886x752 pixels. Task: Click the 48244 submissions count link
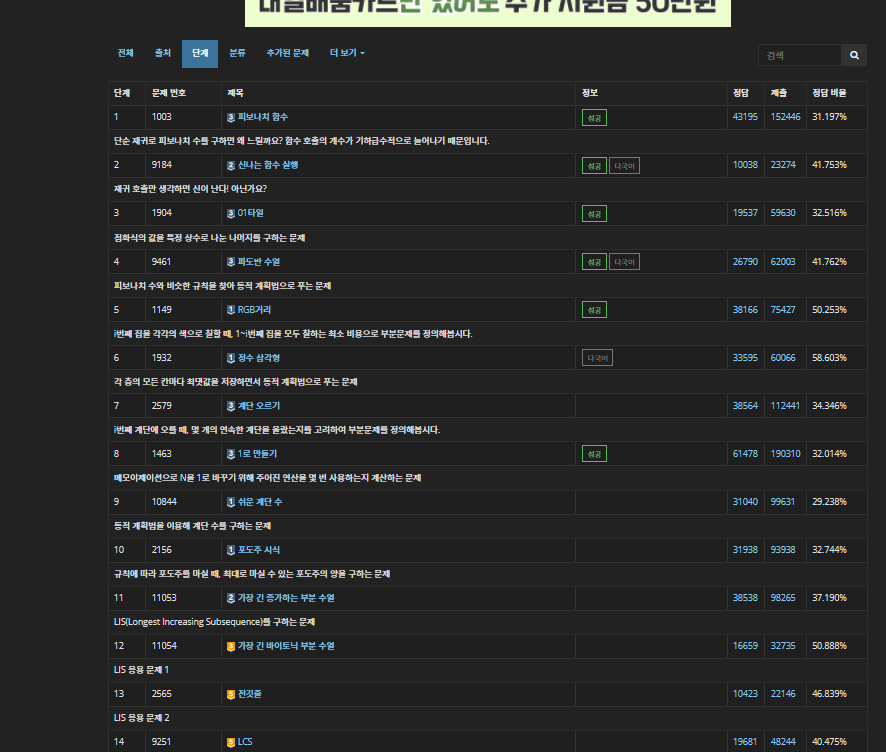(x=783, y=742)
